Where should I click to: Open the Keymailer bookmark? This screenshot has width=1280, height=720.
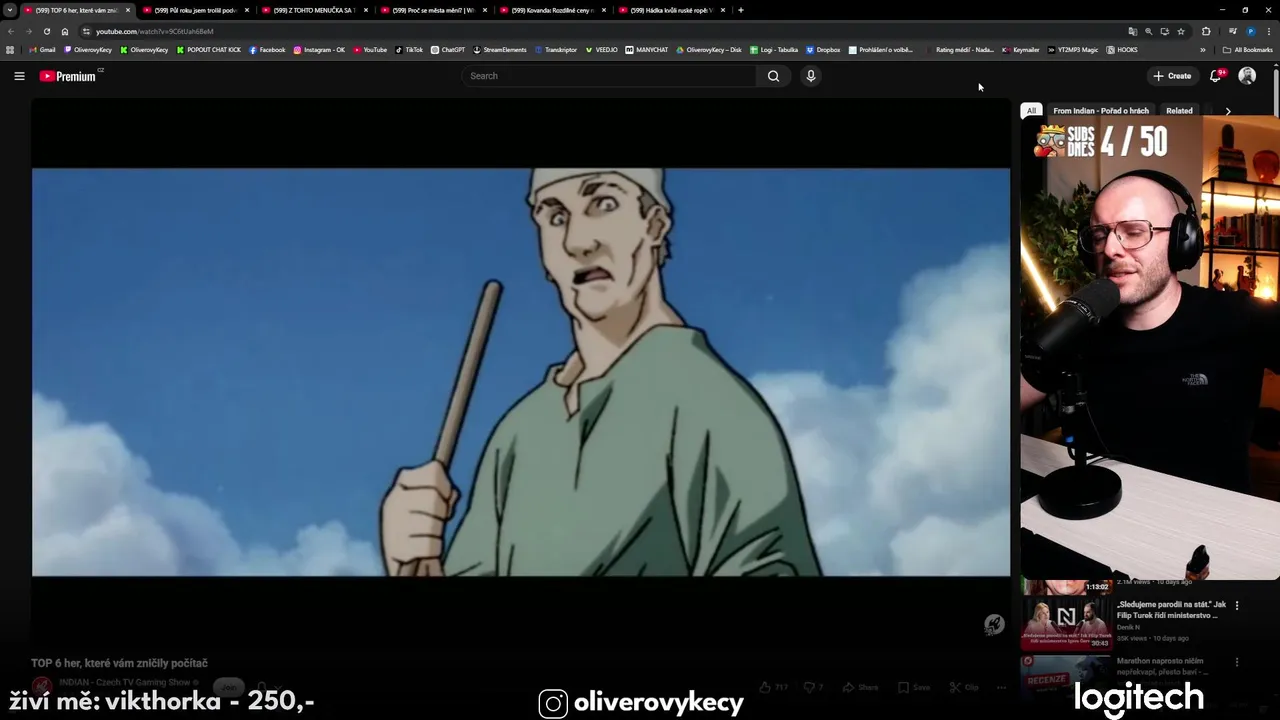[x=1020, y=50]
